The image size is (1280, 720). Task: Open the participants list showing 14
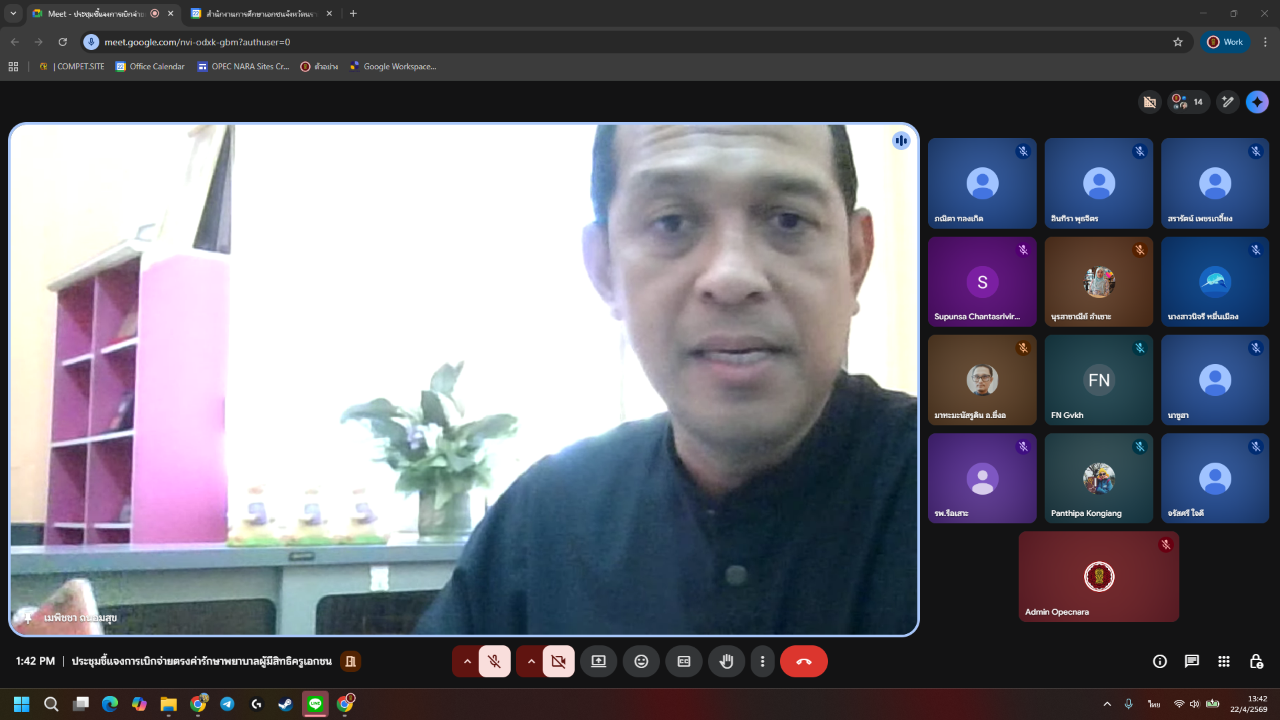point(1188,102)
